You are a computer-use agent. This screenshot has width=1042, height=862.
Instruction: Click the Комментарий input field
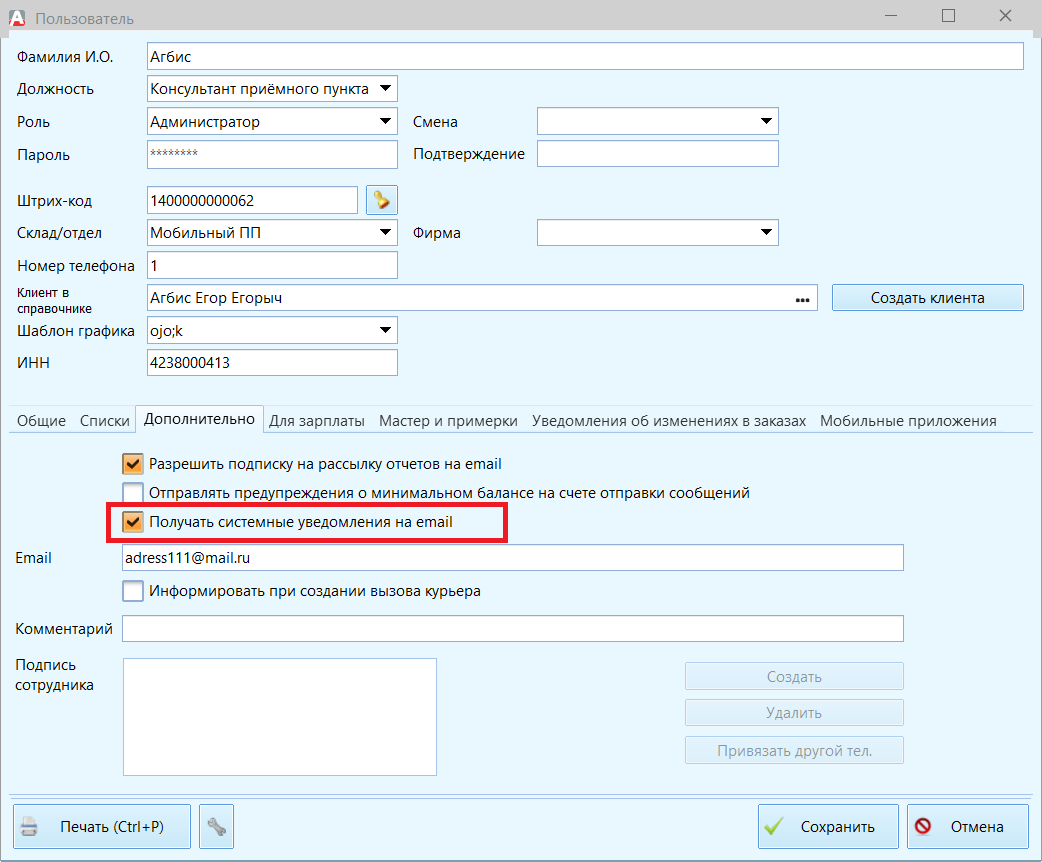512,629
